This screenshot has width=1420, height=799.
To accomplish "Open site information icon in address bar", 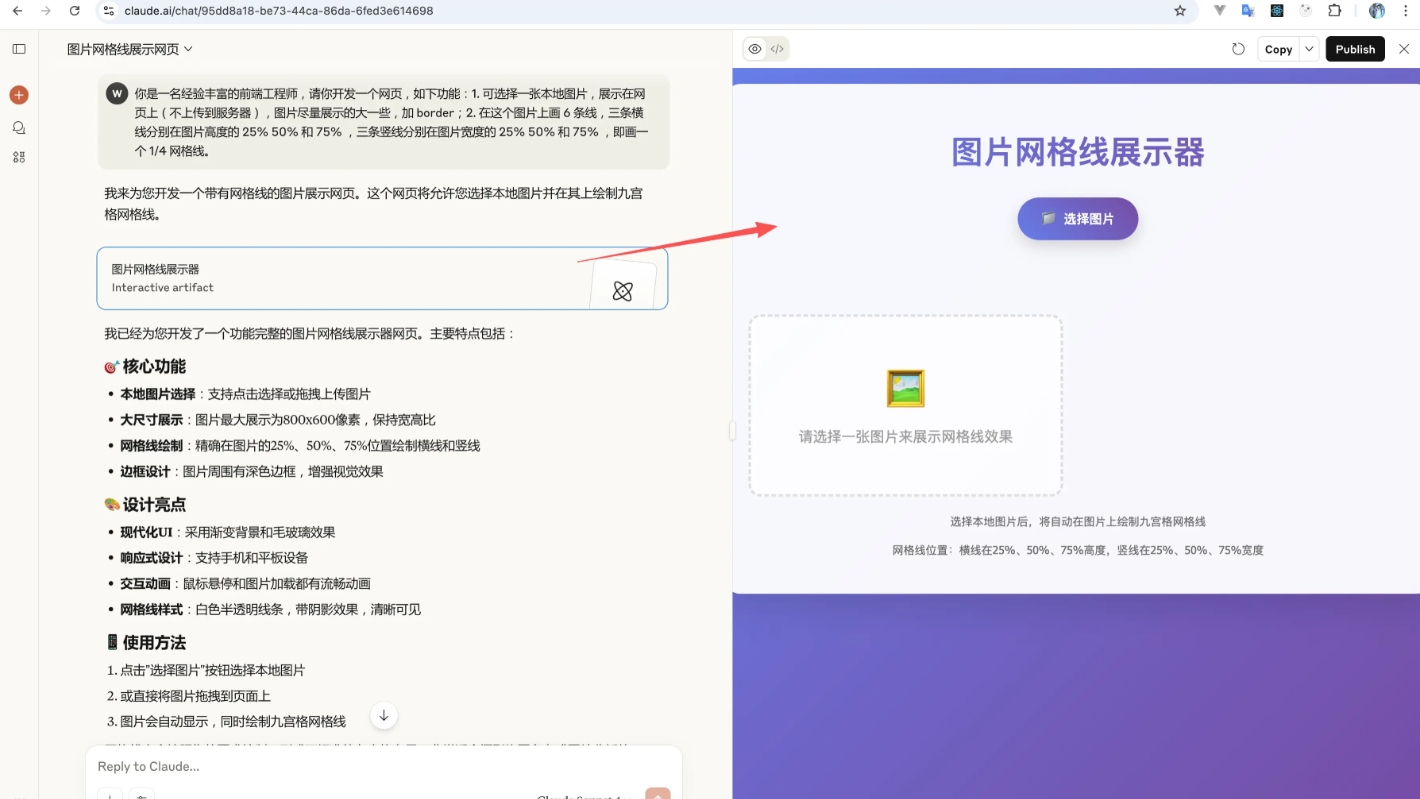I will (x=109, y=11).
